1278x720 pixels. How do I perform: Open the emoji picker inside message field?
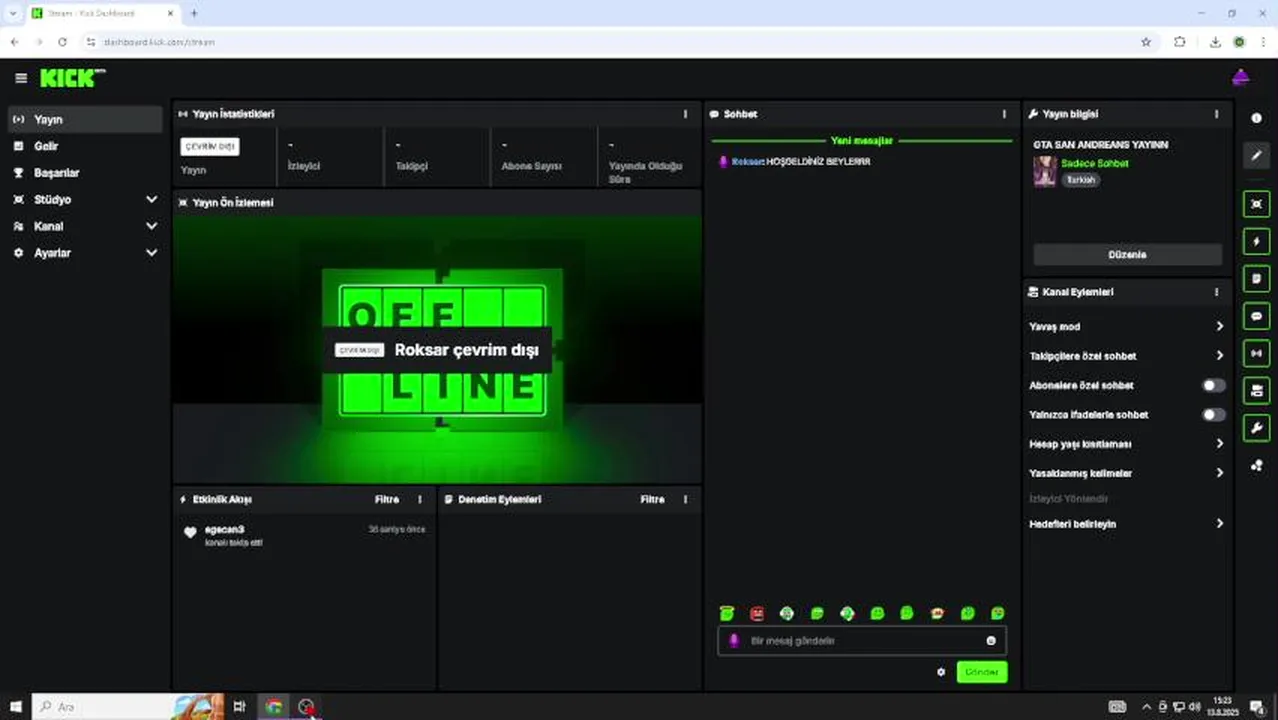(991, 641)
